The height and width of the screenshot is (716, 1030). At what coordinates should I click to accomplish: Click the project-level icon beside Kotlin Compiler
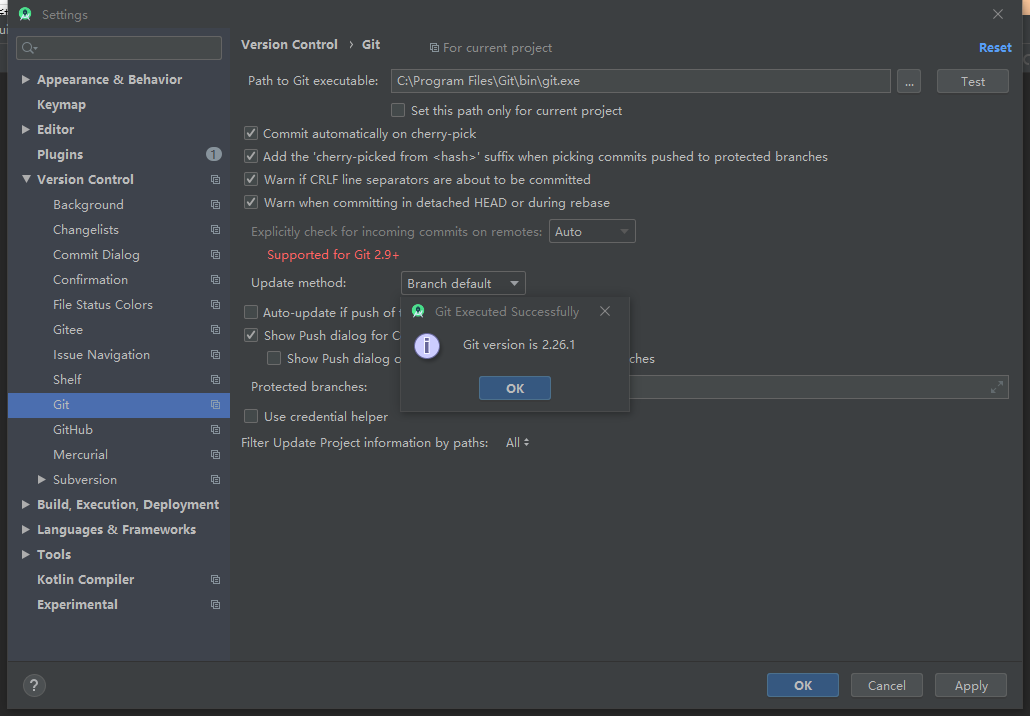(215, 579)
